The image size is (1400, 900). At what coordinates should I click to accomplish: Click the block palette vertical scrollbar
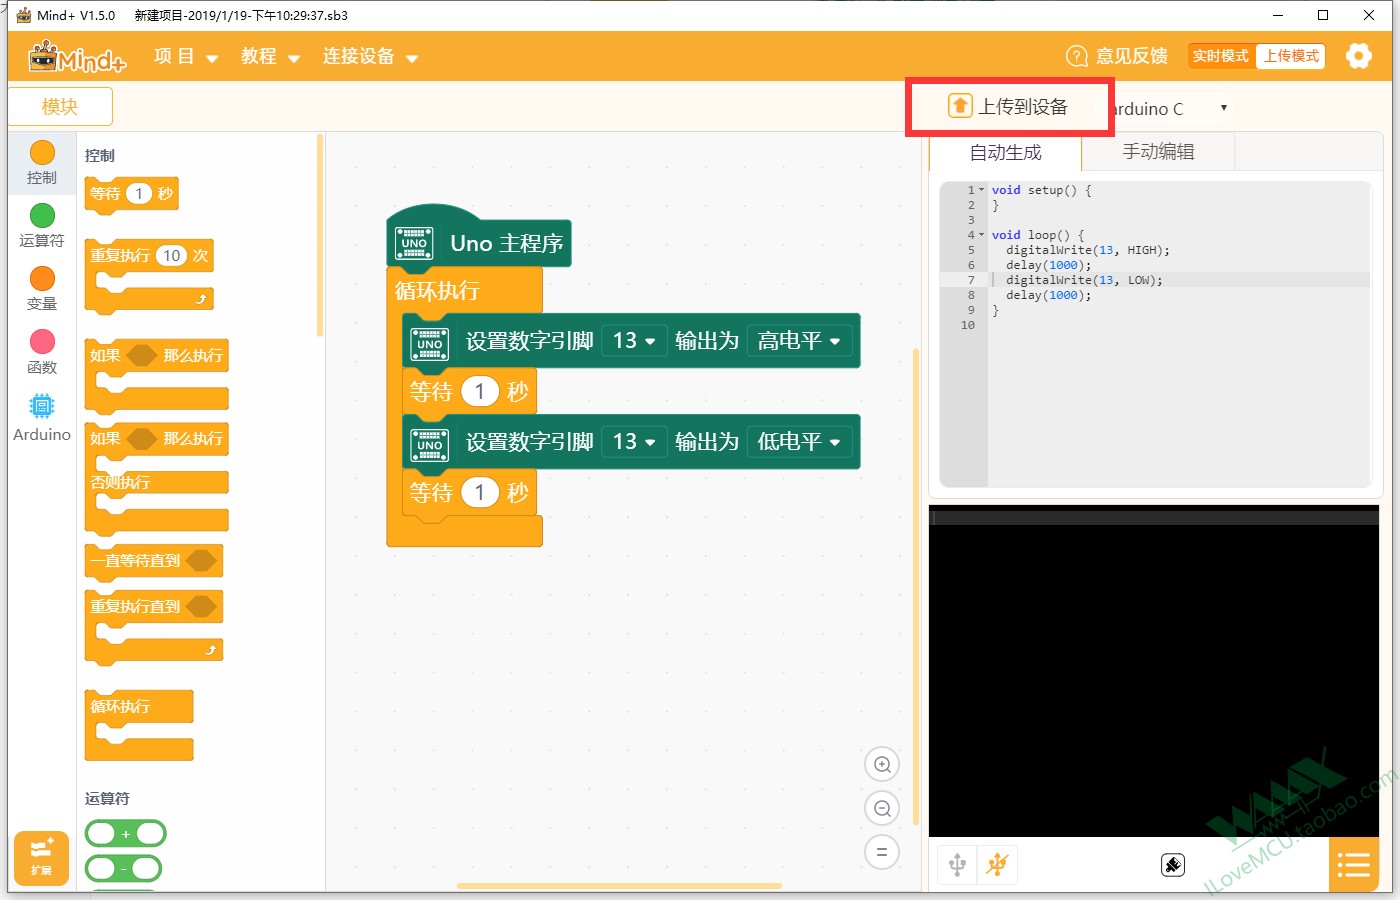click(x=319, y=236)
